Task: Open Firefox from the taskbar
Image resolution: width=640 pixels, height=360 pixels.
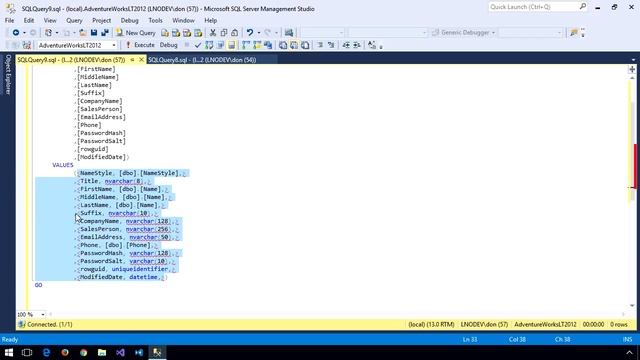Action: point(65,353)
